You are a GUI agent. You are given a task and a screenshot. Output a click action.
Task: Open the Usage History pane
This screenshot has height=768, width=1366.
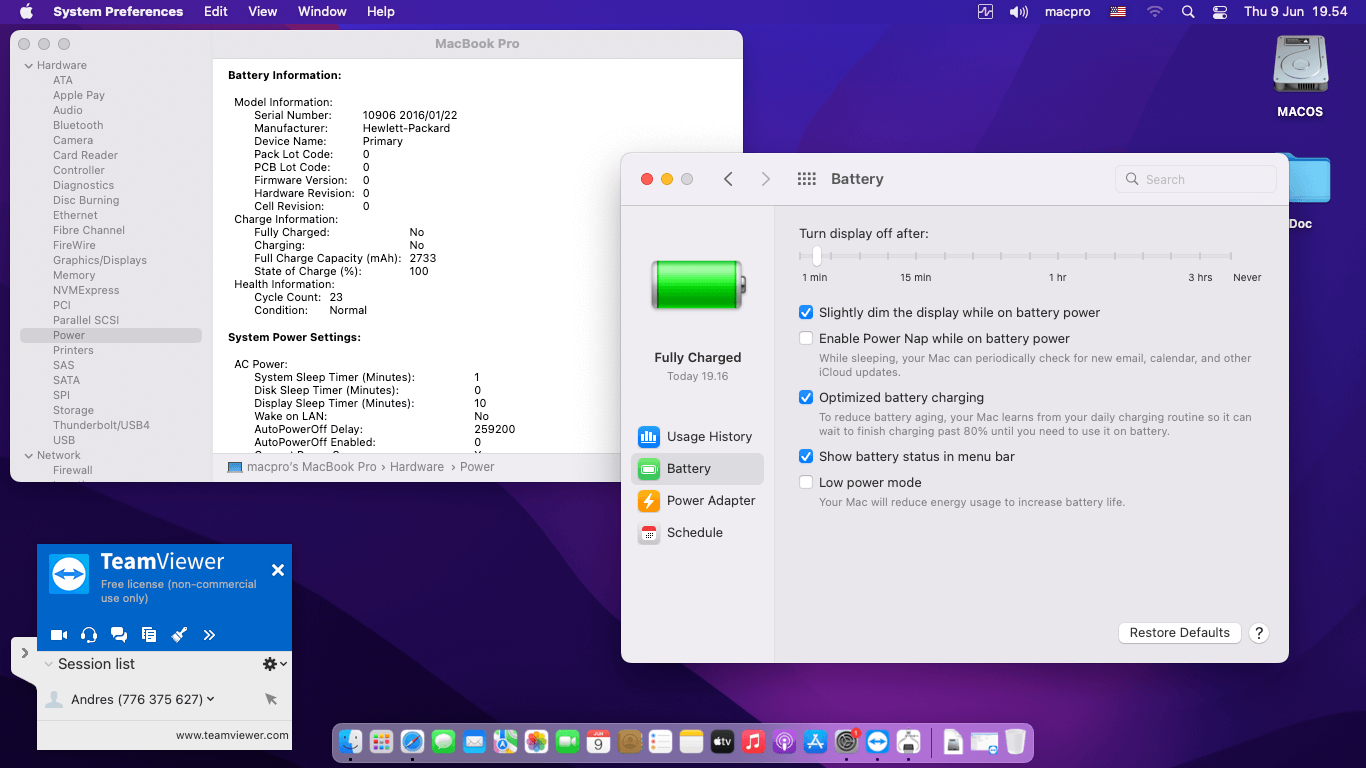pyautogui.click(x=697, y=437)
